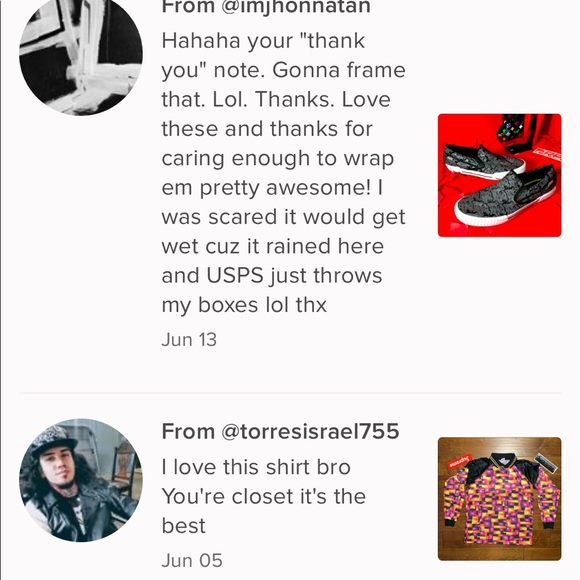
Task: Tap the 'my boxes lol thx' line
Action: tap(244, 306)
